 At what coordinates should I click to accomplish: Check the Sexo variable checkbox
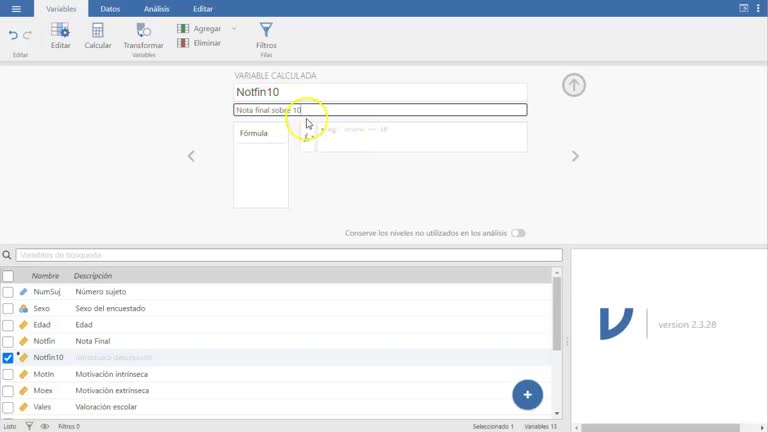8,309
